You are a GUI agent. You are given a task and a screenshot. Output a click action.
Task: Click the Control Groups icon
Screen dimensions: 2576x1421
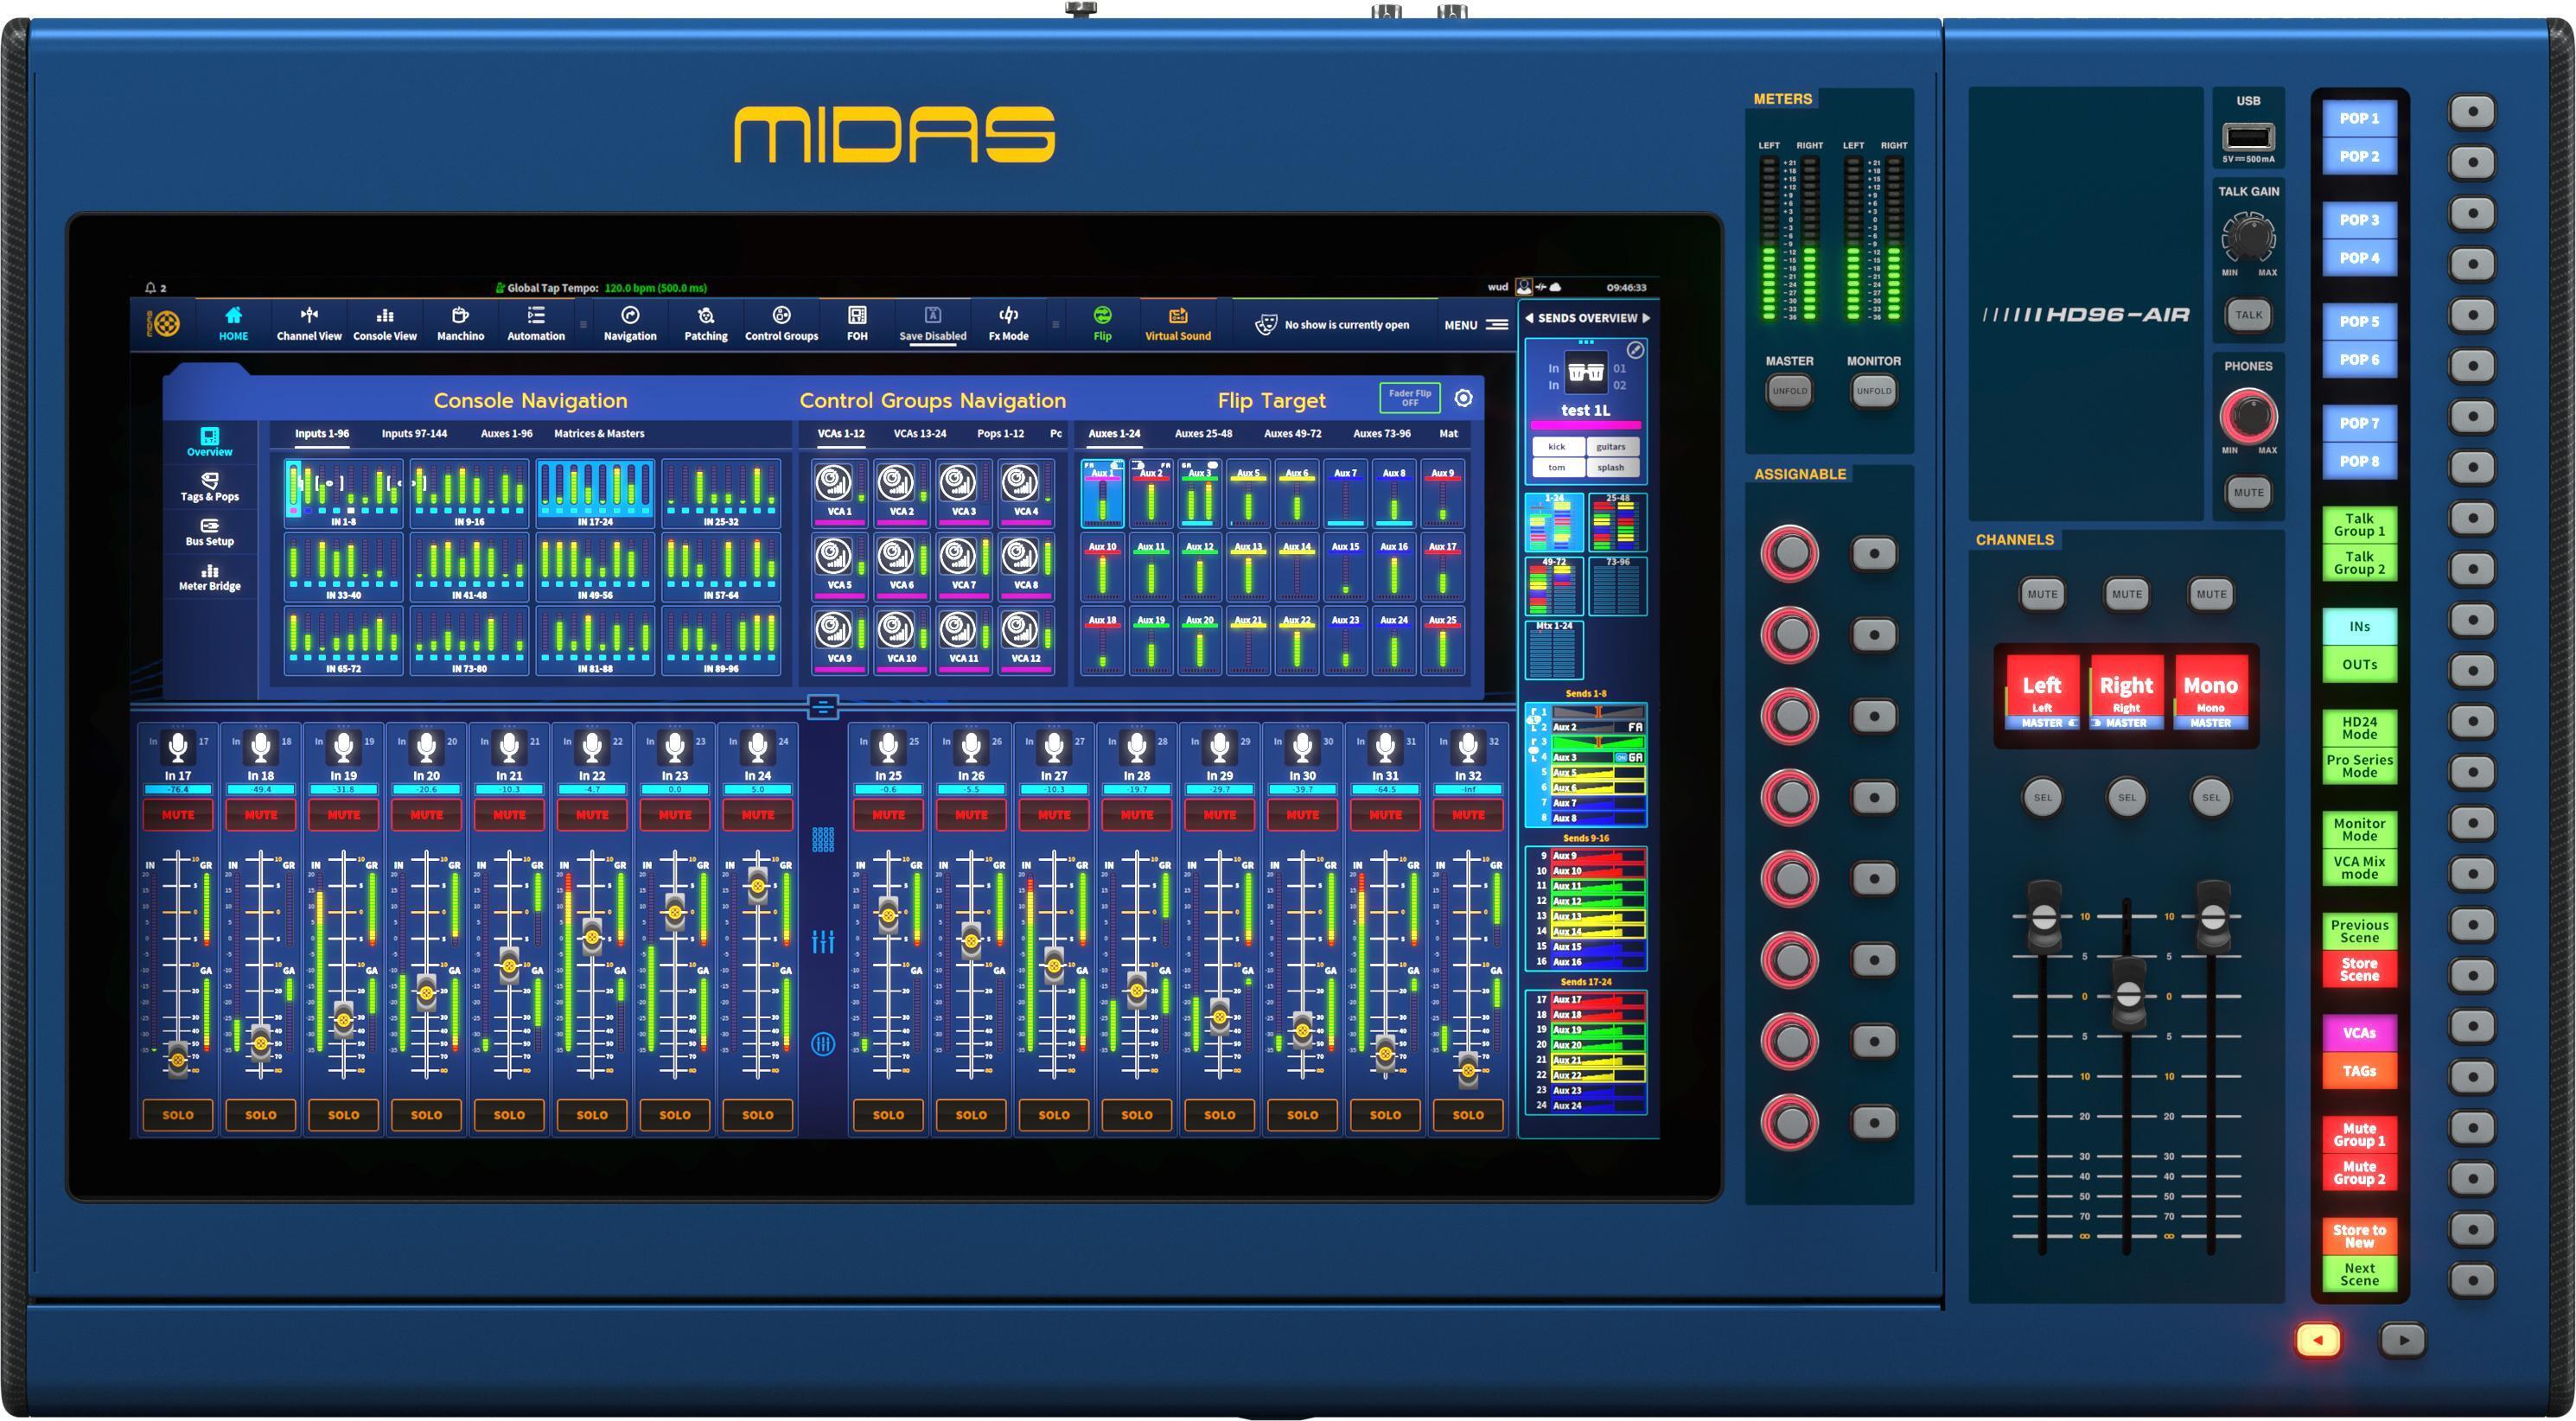point(781,323)
